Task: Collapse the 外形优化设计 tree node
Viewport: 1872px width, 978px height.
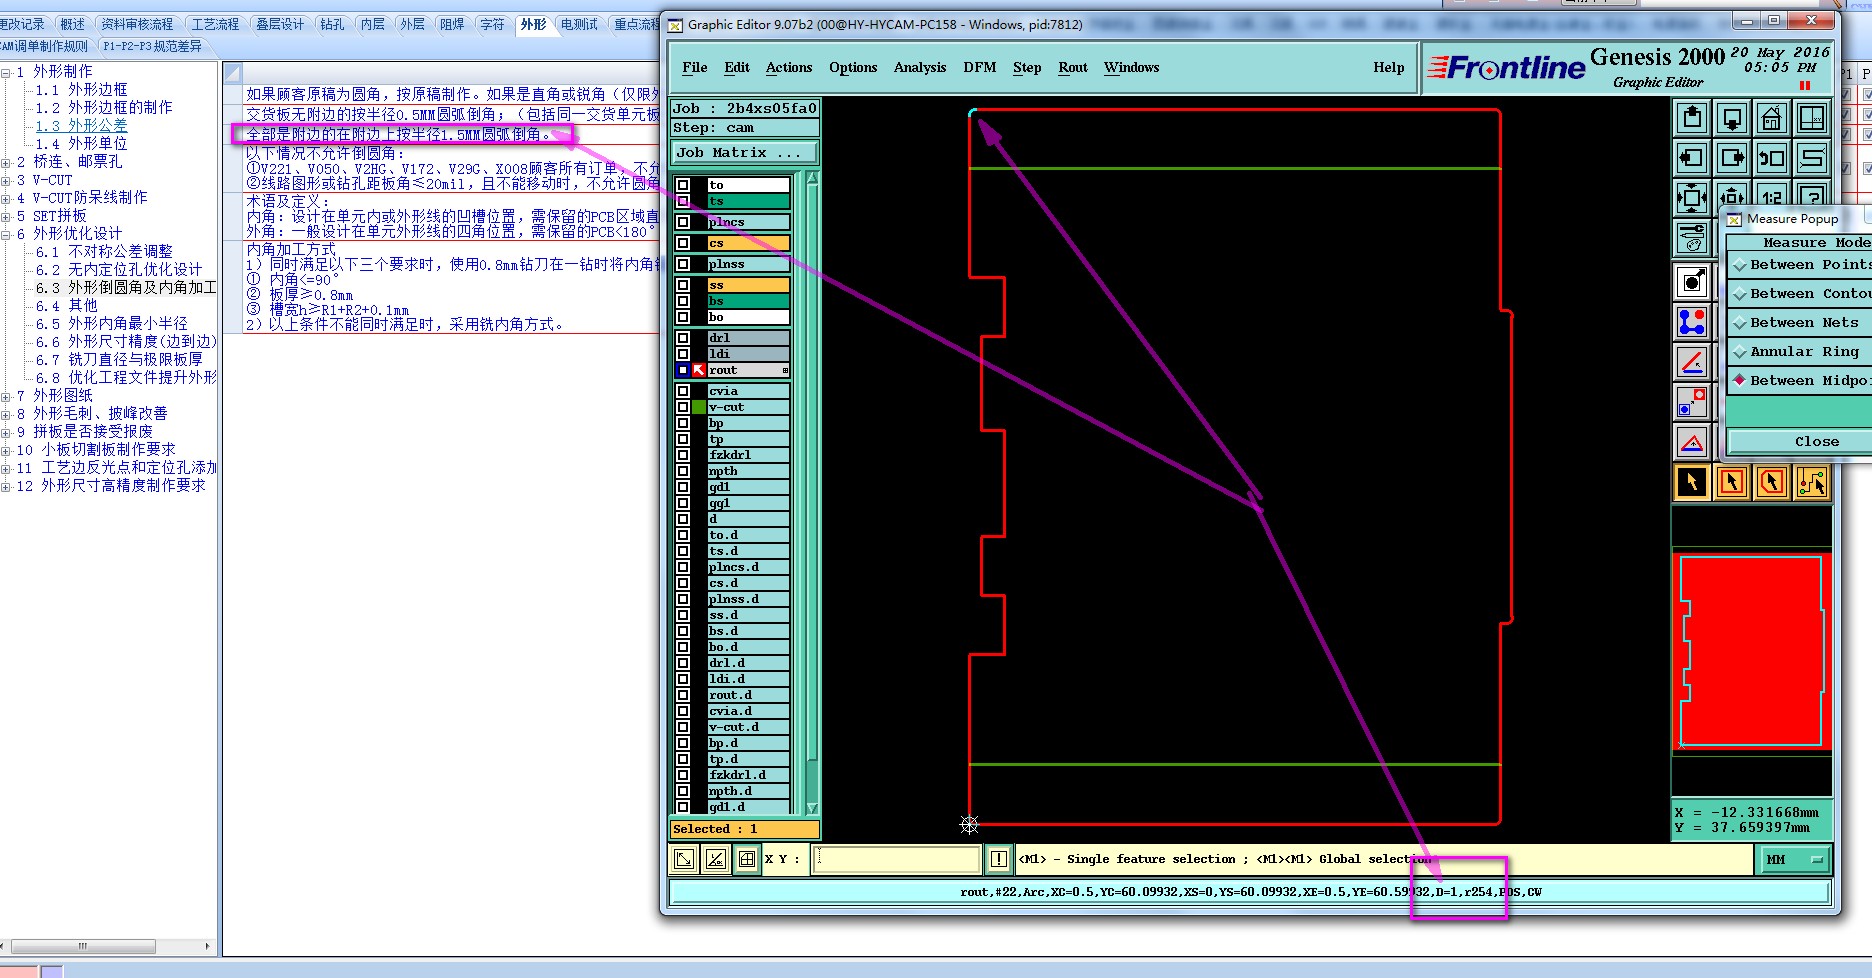Action: coord(6,234)
